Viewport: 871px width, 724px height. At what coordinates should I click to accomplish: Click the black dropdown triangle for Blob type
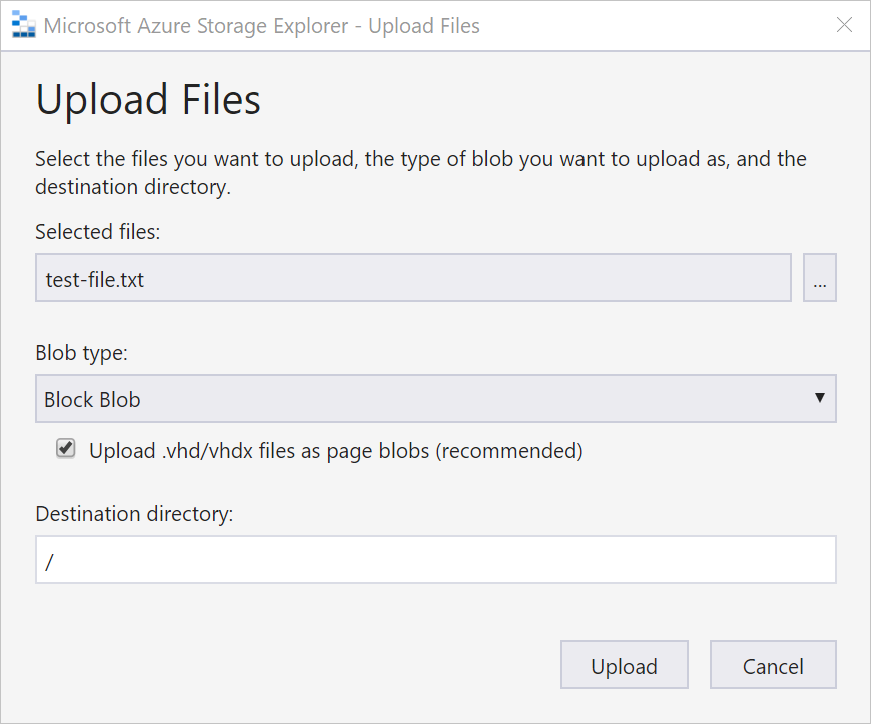(x=819, y=397)
